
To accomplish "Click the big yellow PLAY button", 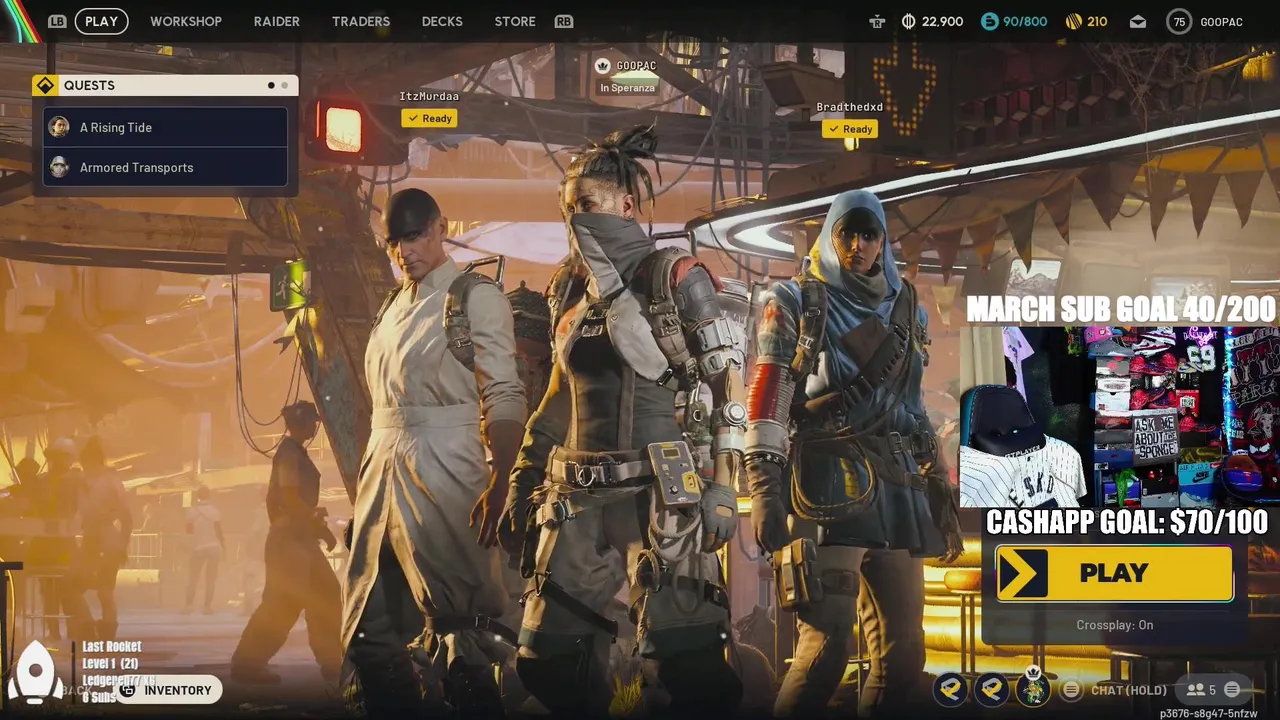I will [x=1114, y=573].
